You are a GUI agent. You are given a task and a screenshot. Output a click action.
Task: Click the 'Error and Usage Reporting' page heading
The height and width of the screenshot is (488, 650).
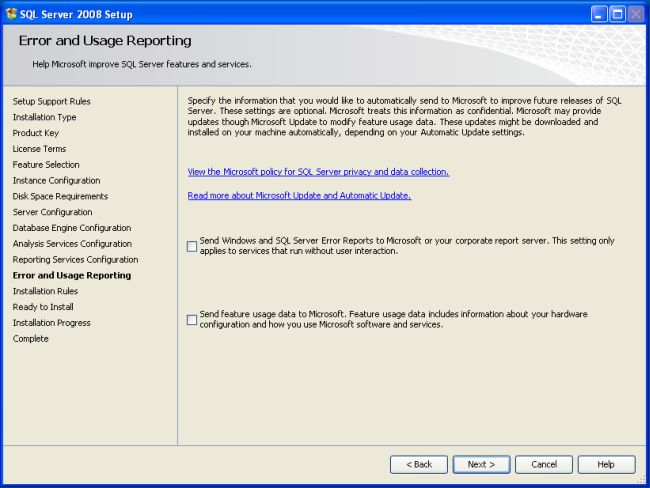(x=105, y=41)
